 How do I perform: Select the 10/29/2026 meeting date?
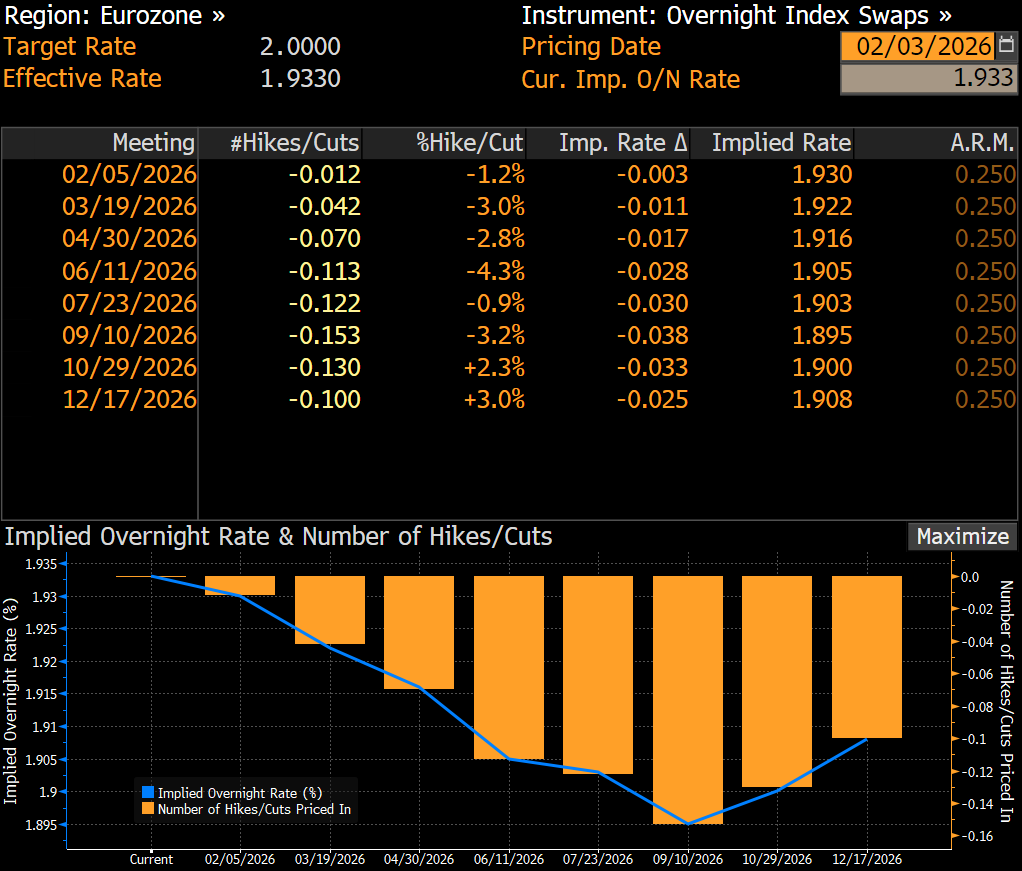(129, 367)
